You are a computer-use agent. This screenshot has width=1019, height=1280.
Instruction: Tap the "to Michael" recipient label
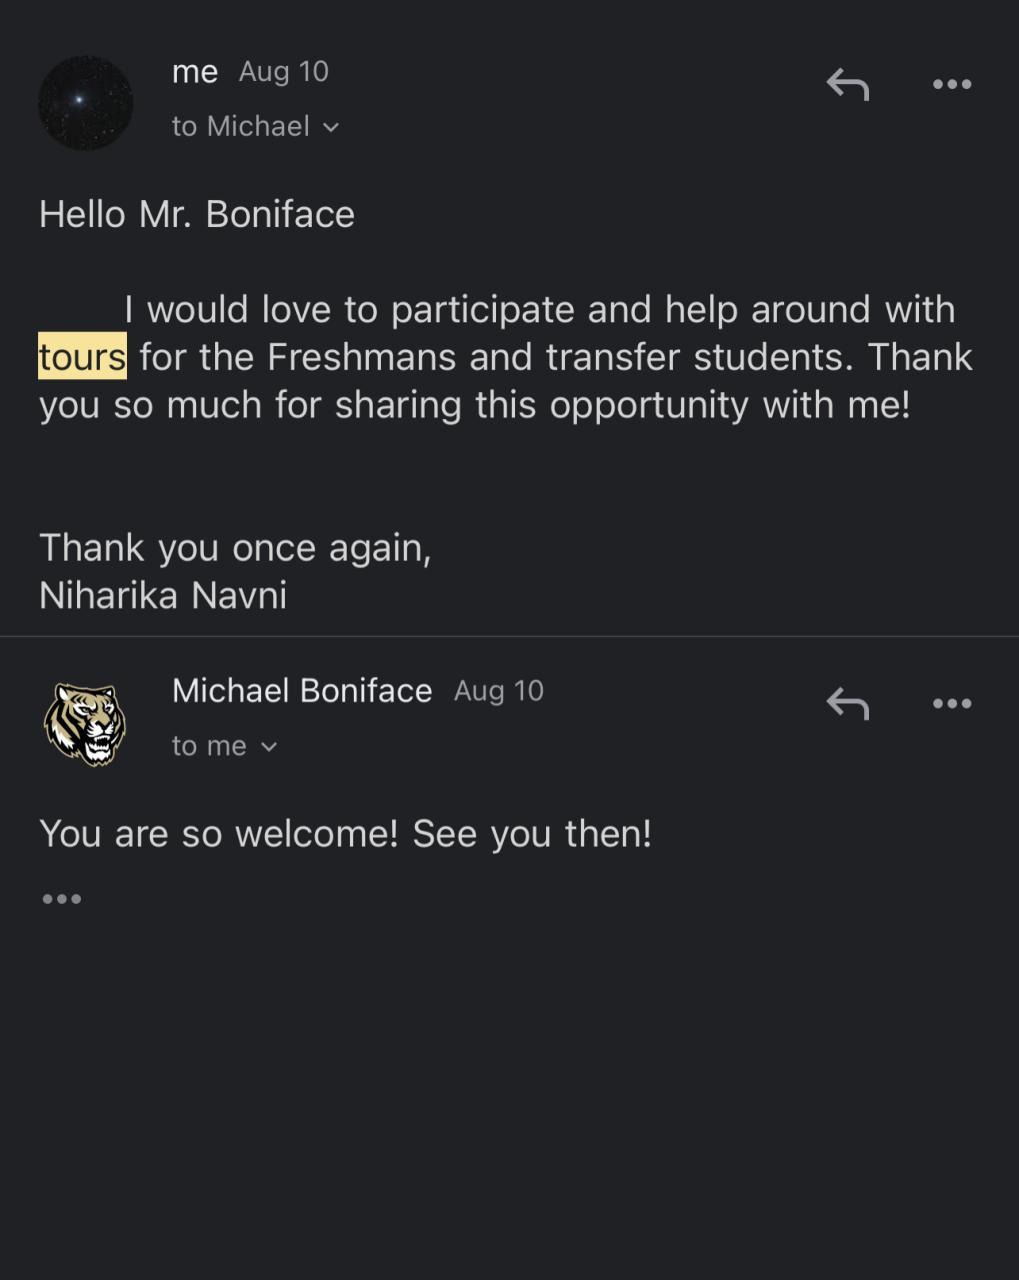(240, 127)
